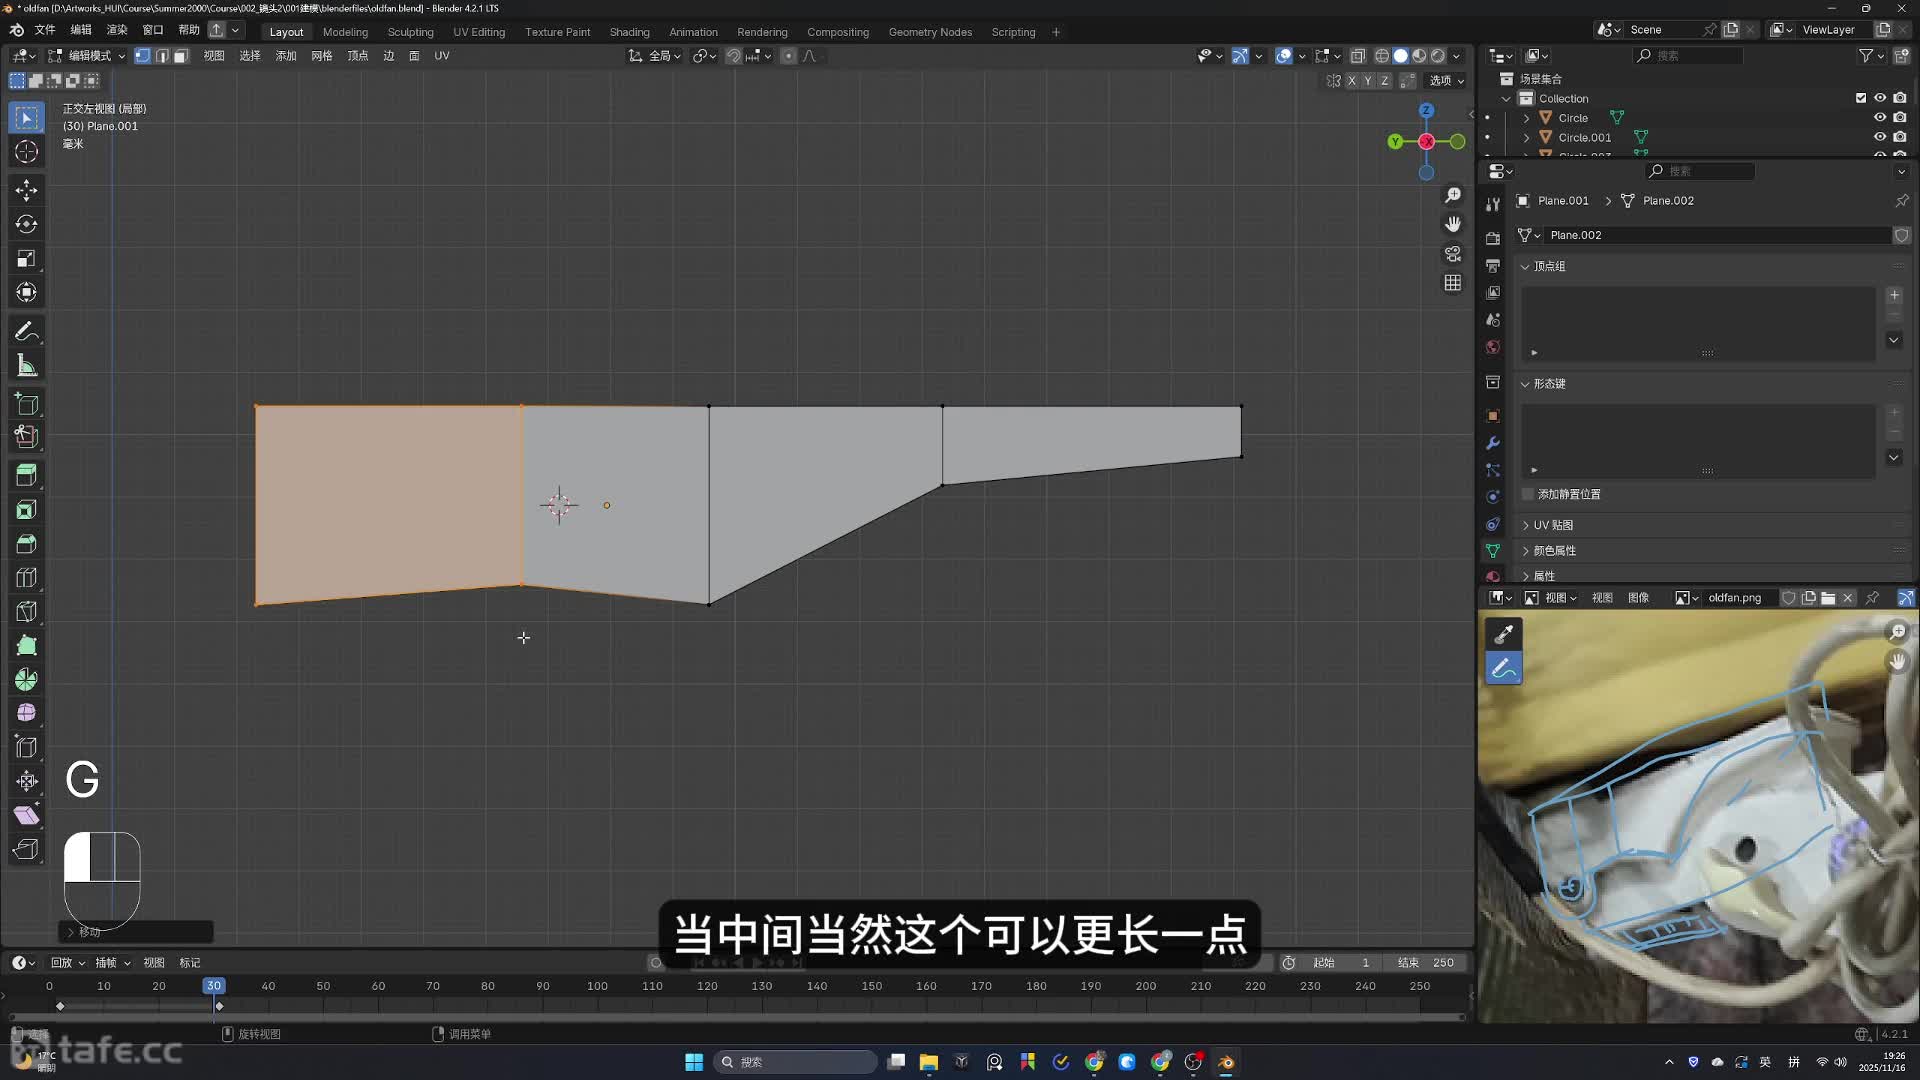
Task: Enable the Add Rest Position checkbox
Action: (1528, 494)
